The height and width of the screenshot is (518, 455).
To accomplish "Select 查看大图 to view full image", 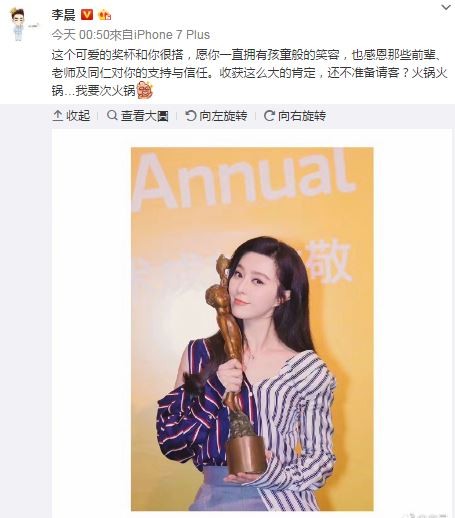I will point(138,116).
